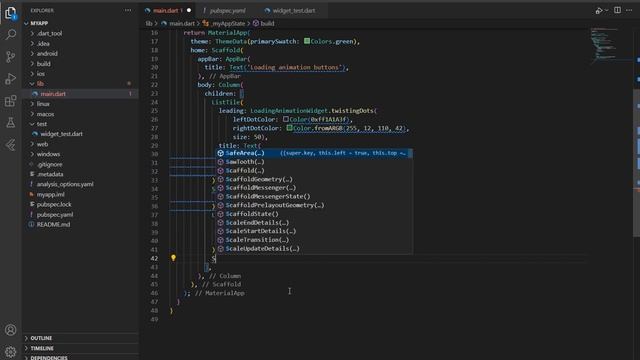
Task: Split the editor to the right
Action: [x=617, y=10]
